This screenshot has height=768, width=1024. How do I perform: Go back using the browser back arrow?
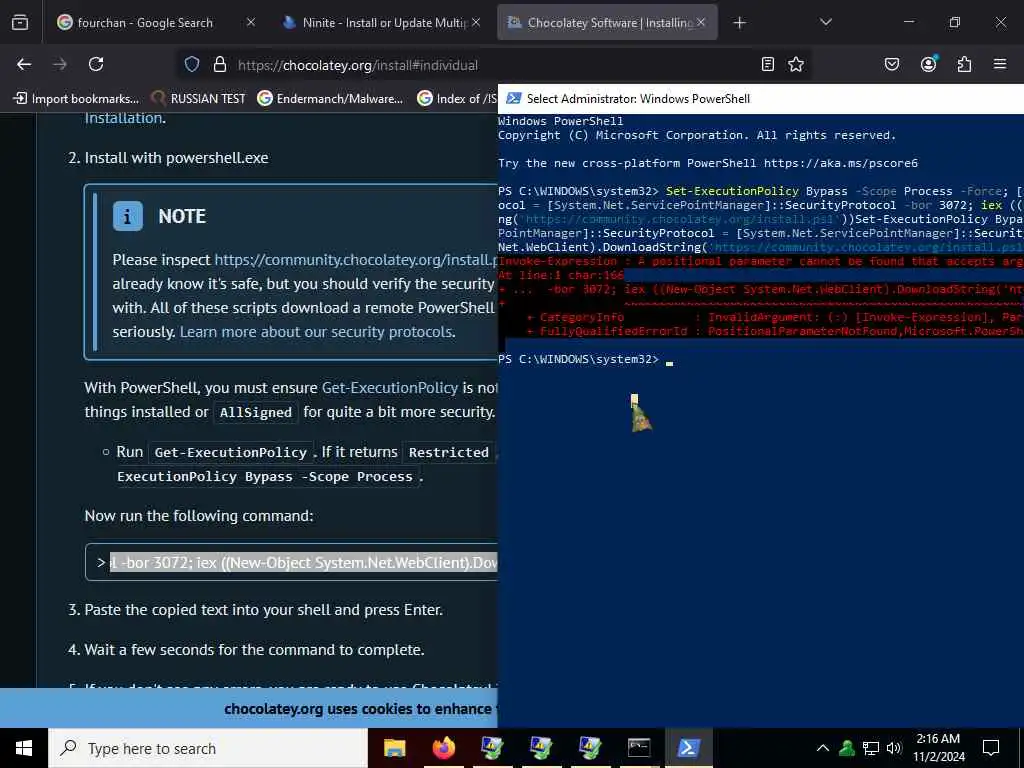click(24, 64)
